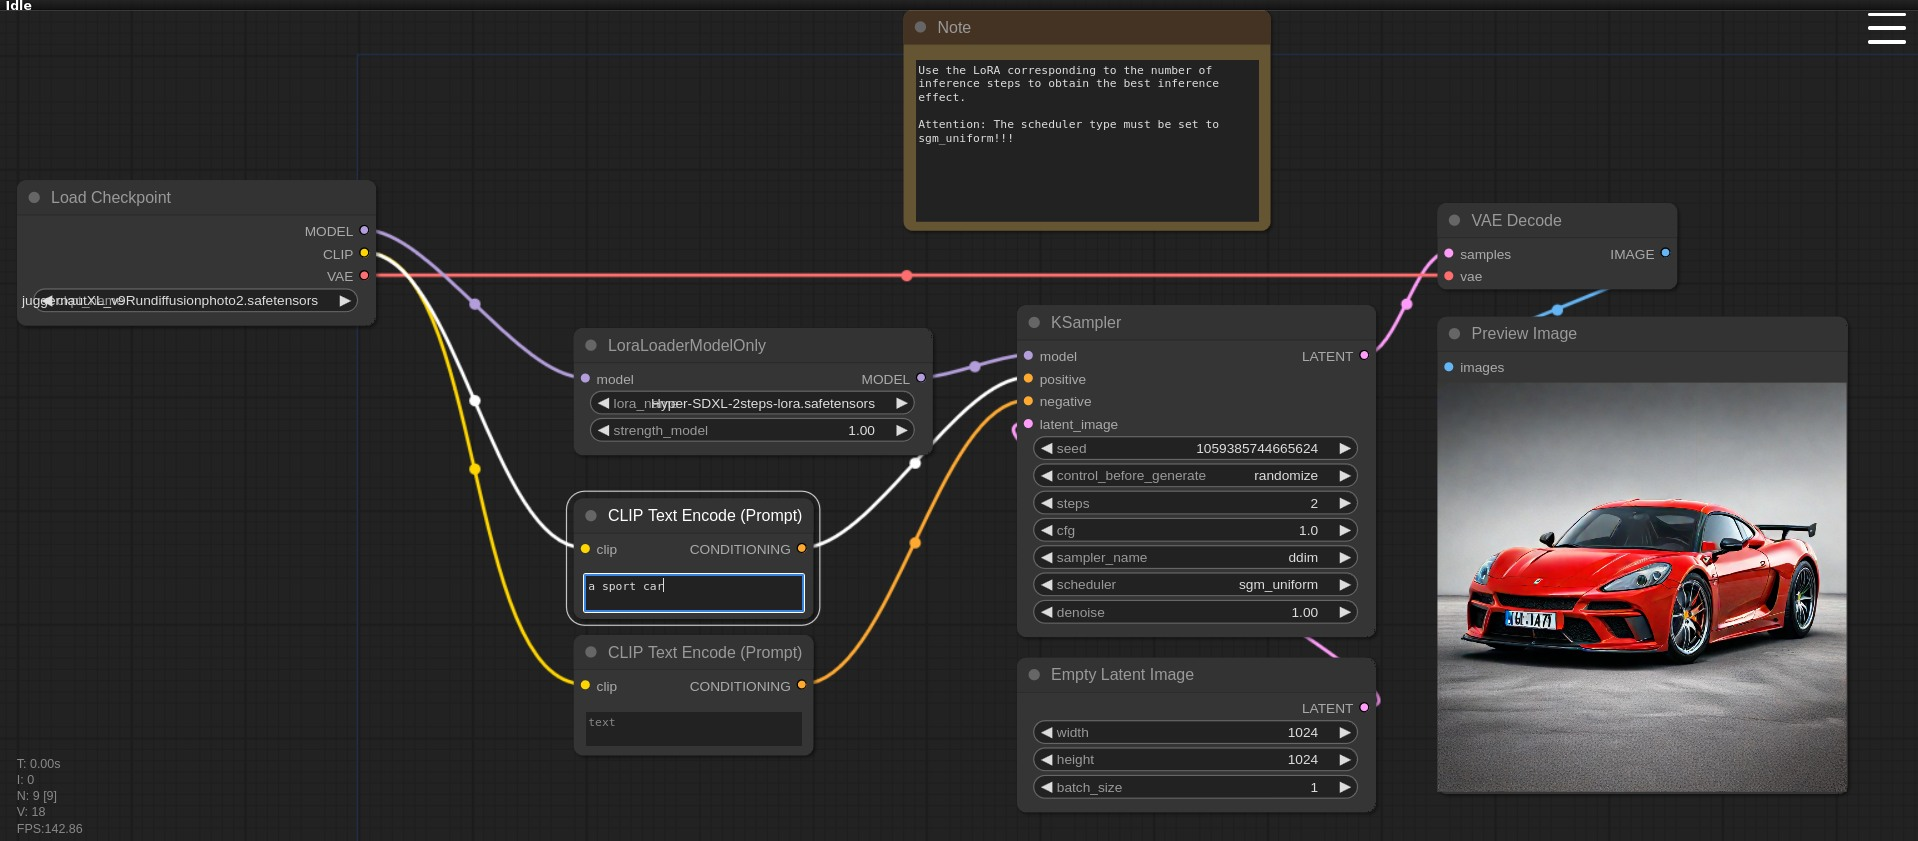Open the sampler_name dropdown showing ddim
The width and height of the screenshot is (1918, 841).
click(1194, 558)
